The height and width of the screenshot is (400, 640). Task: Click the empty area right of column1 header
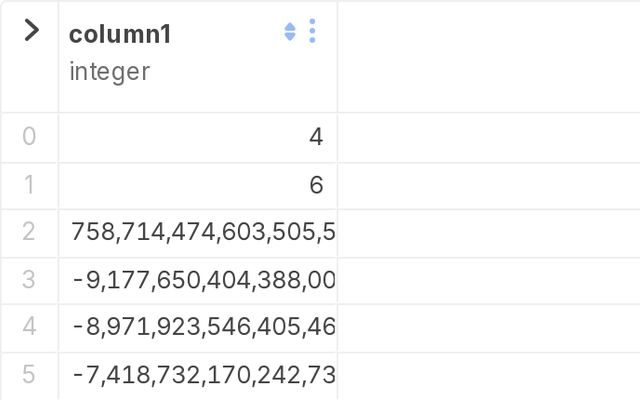point(489,56)
